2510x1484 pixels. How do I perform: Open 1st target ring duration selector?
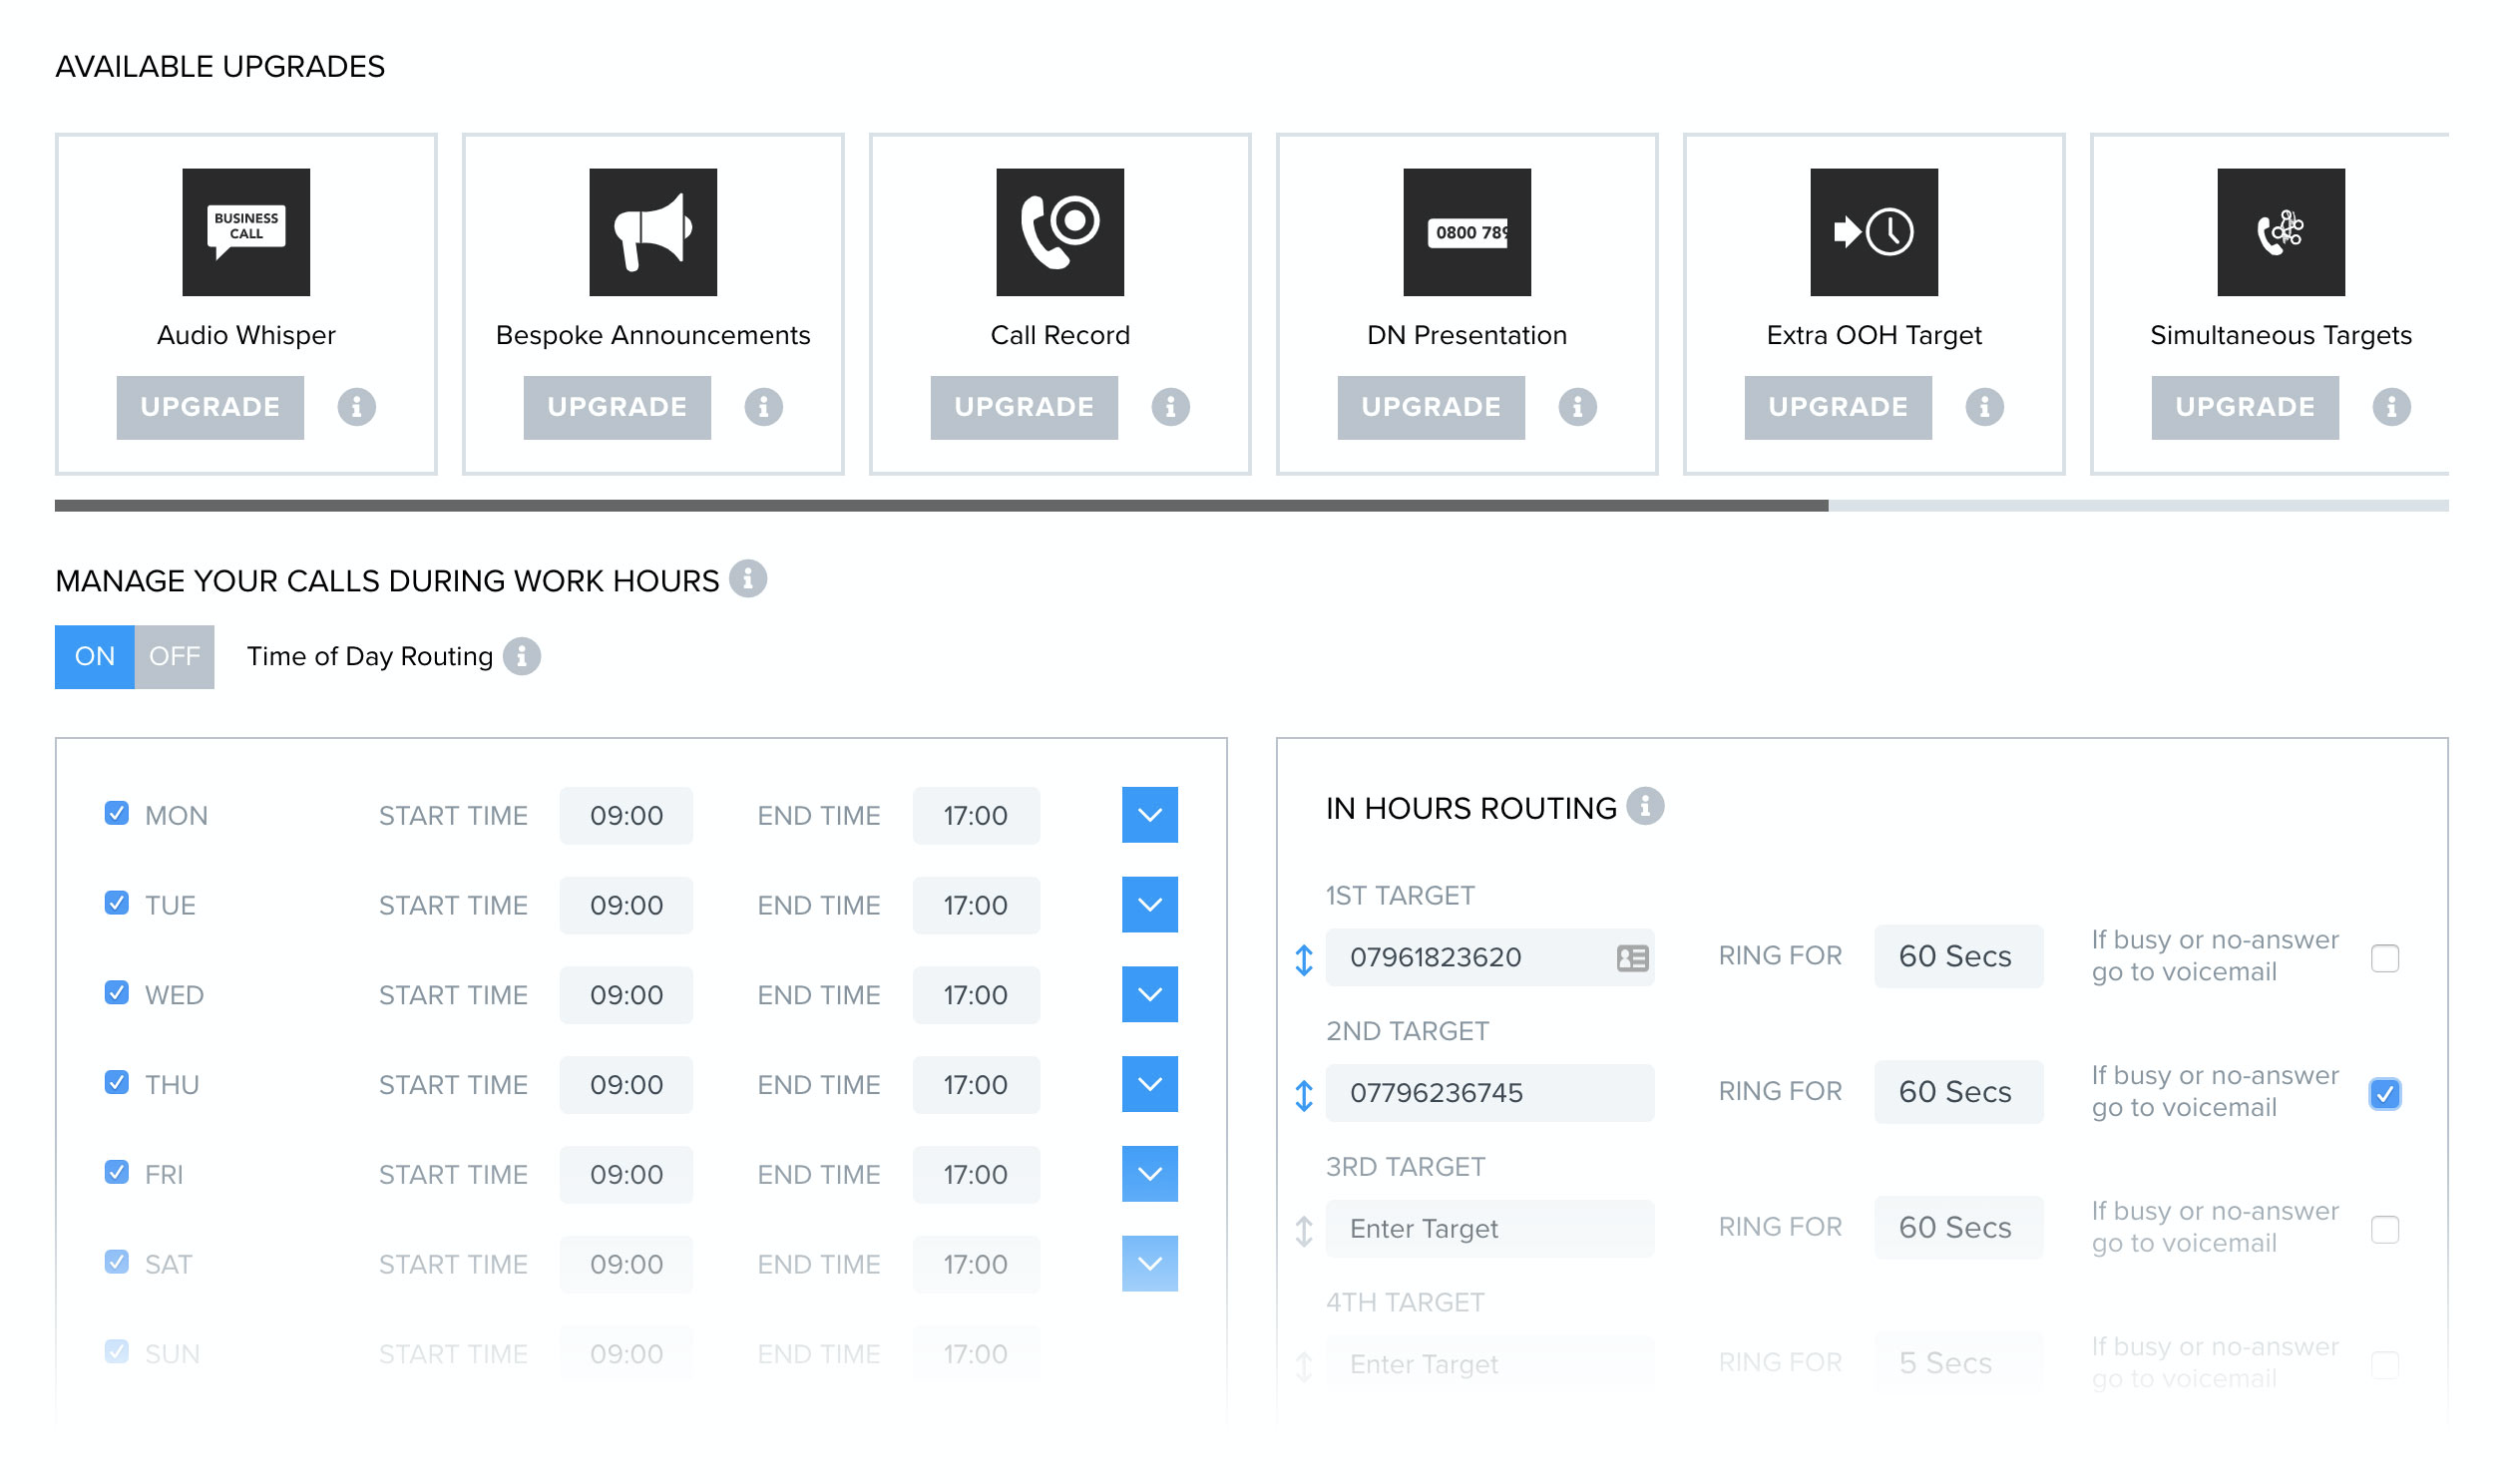coord(1959,957)
